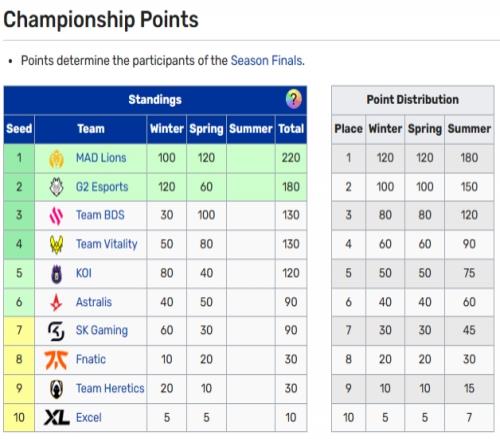Click the SK Gaming logo icon

tap(56, 331)
